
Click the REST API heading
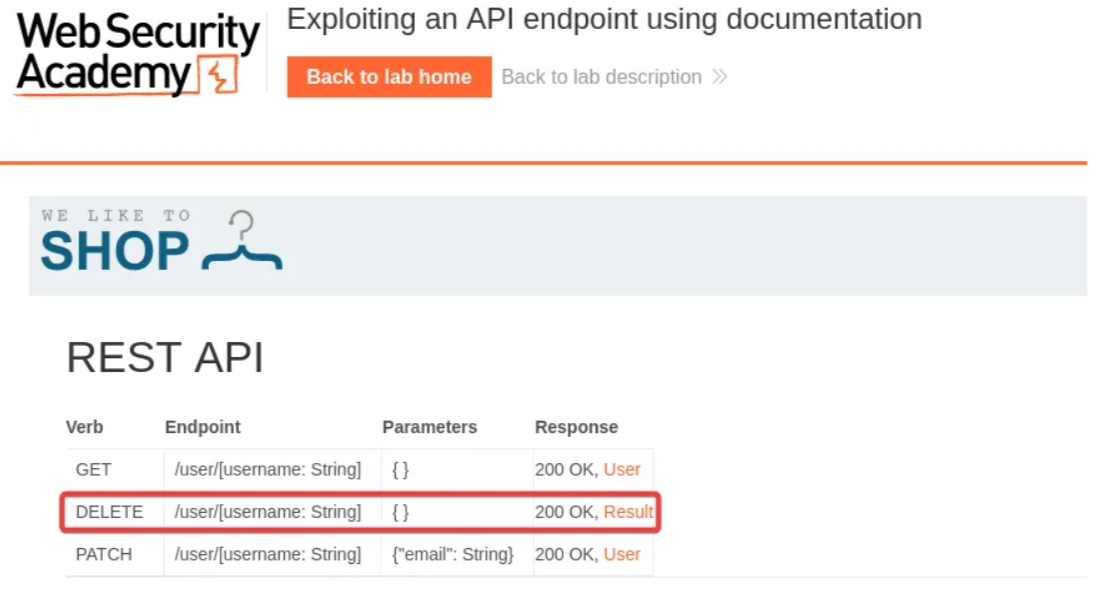[164, 358]
